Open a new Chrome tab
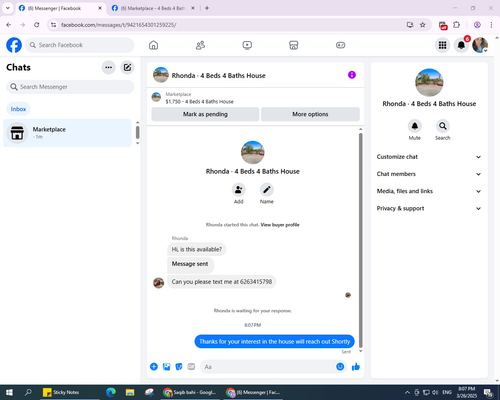500x400 pixels. pos(207,8)
